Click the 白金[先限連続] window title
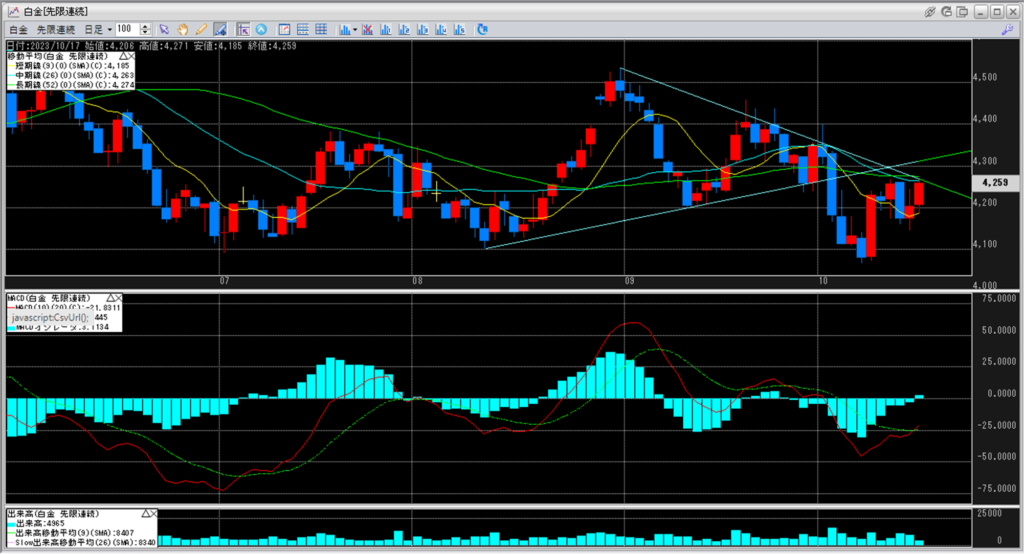Screen dimensions: 1024x554 pos(56,12)
